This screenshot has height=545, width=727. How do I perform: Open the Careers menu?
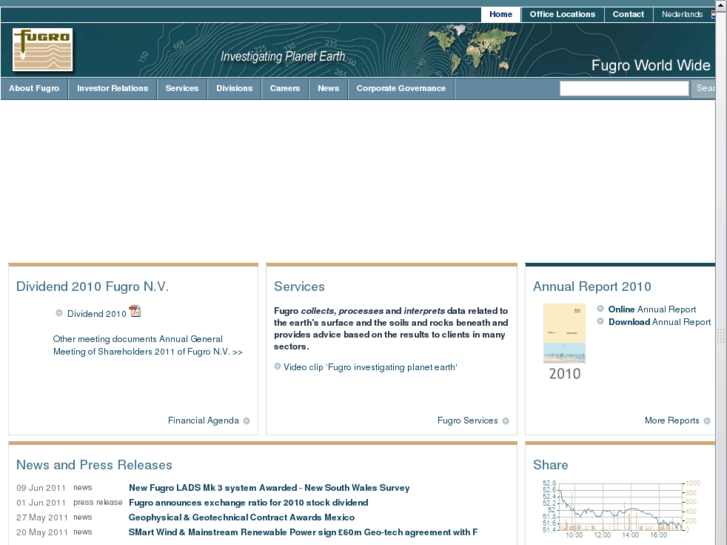[x=285, y=89]
